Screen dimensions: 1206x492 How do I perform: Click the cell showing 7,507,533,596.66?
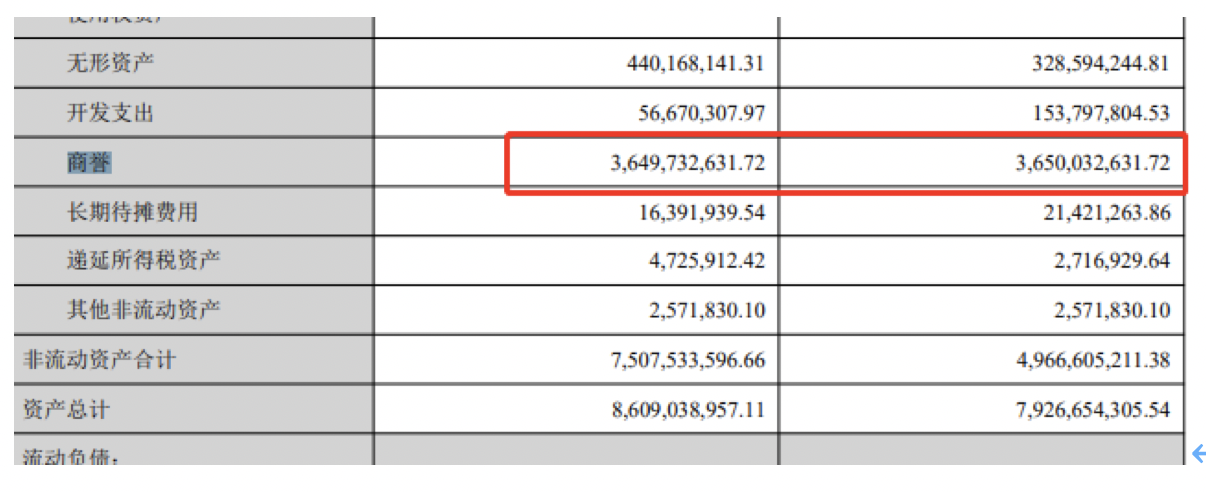[688, 359]
